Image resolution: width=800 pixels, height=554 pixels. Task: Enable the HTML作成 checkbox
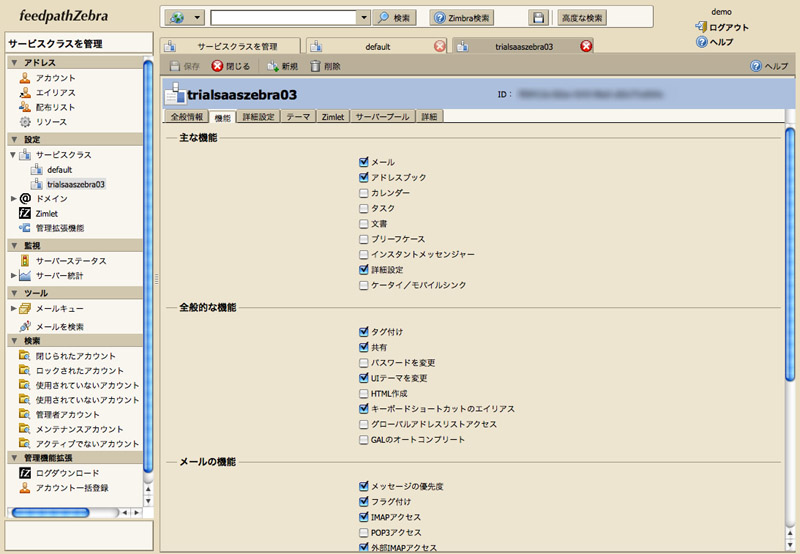coord(363,393)
